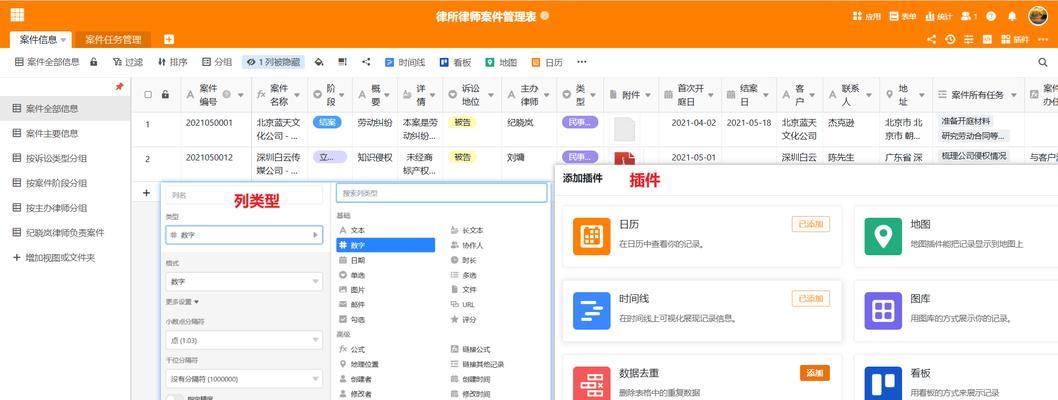1058x400 pixels.
Task: Toggle the switch at column panel bottom
Action: click(x=174, y=397)
